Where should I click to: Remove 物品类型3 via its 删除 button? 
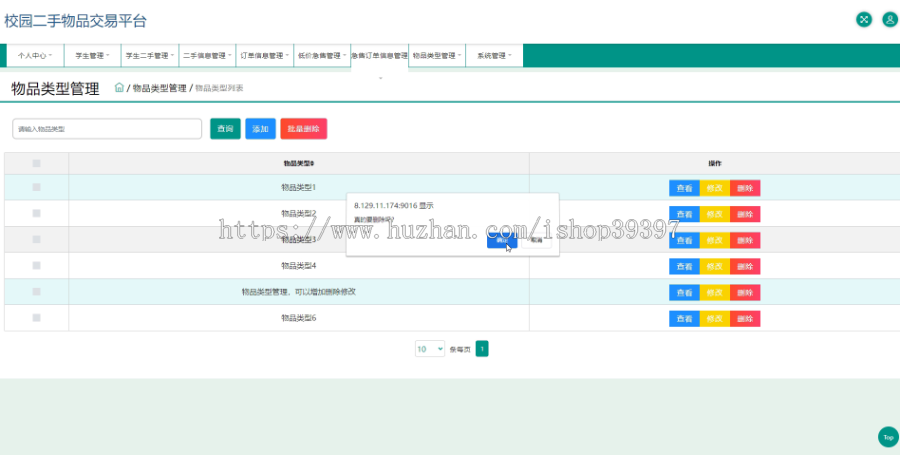click(745, 240)
